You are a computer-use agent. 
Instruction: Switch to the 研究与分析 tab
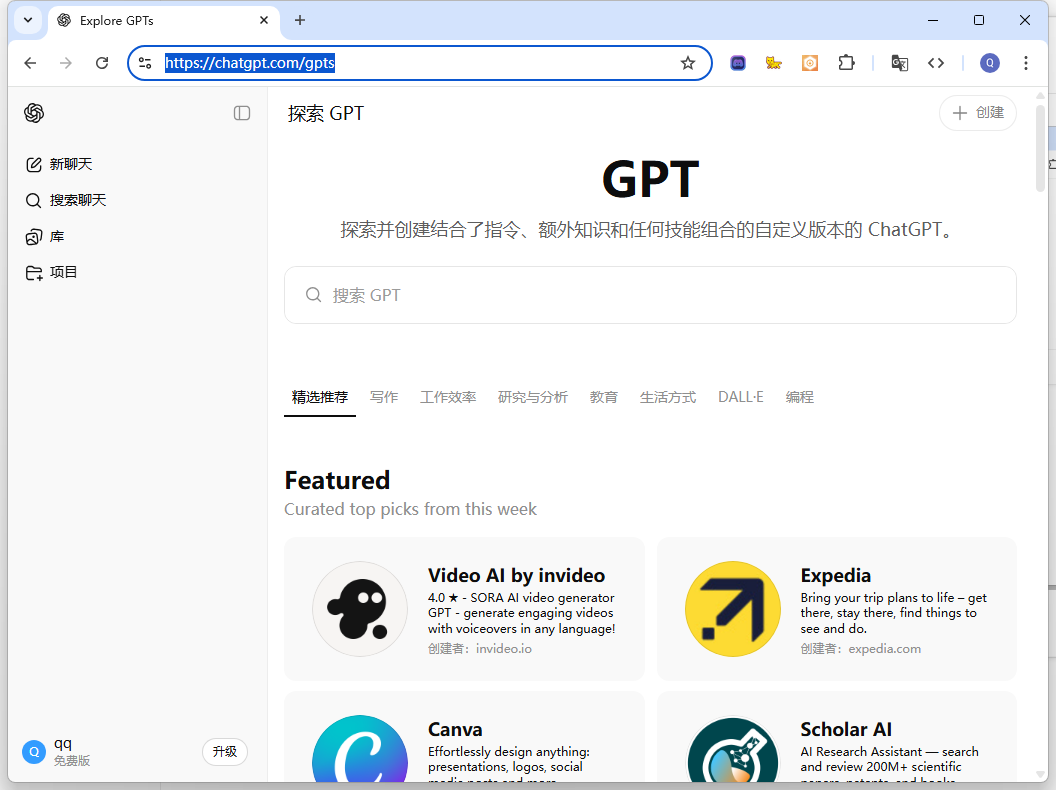click(x=533, y=397)
